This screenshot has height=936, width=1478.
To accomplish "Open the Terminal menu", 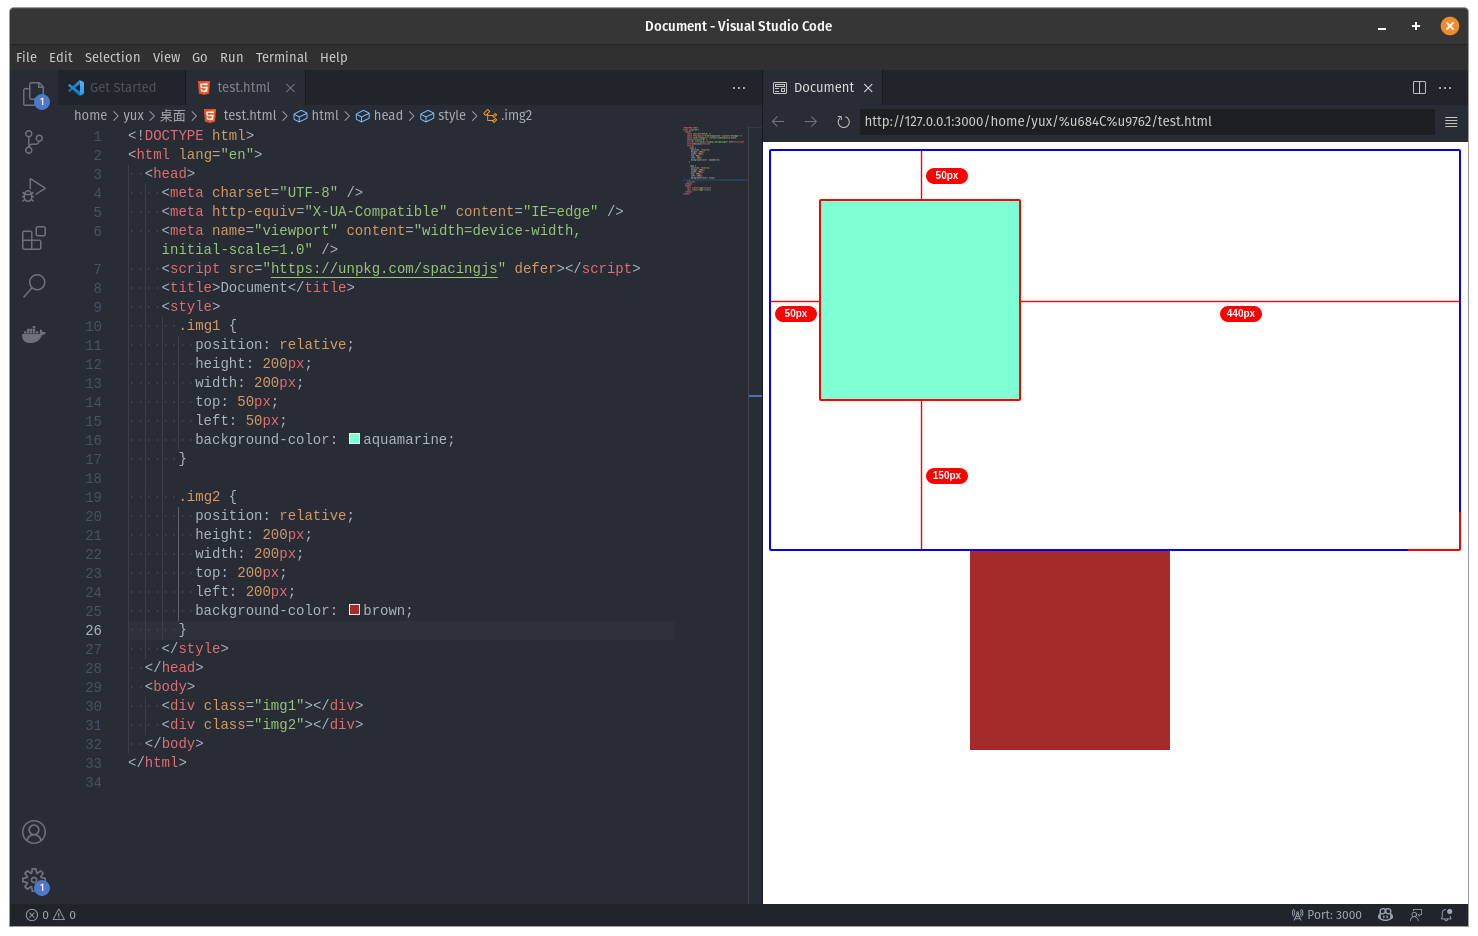I will click(x=282, y=58).
